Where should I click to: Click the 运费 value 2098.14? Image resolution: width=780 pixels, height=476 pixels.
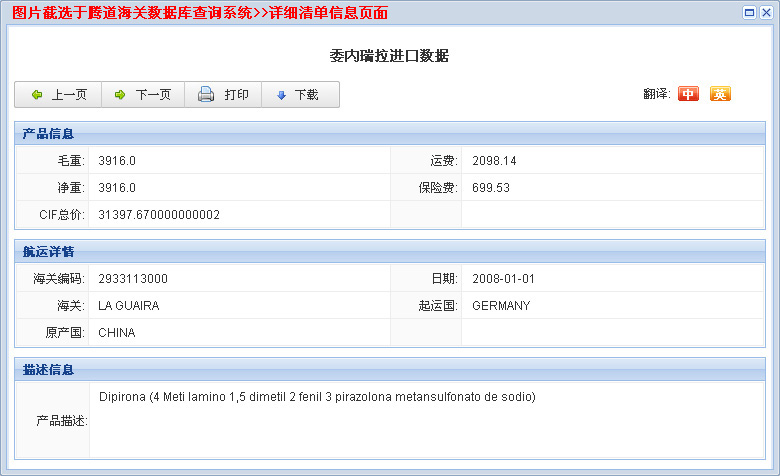(494, 160)
